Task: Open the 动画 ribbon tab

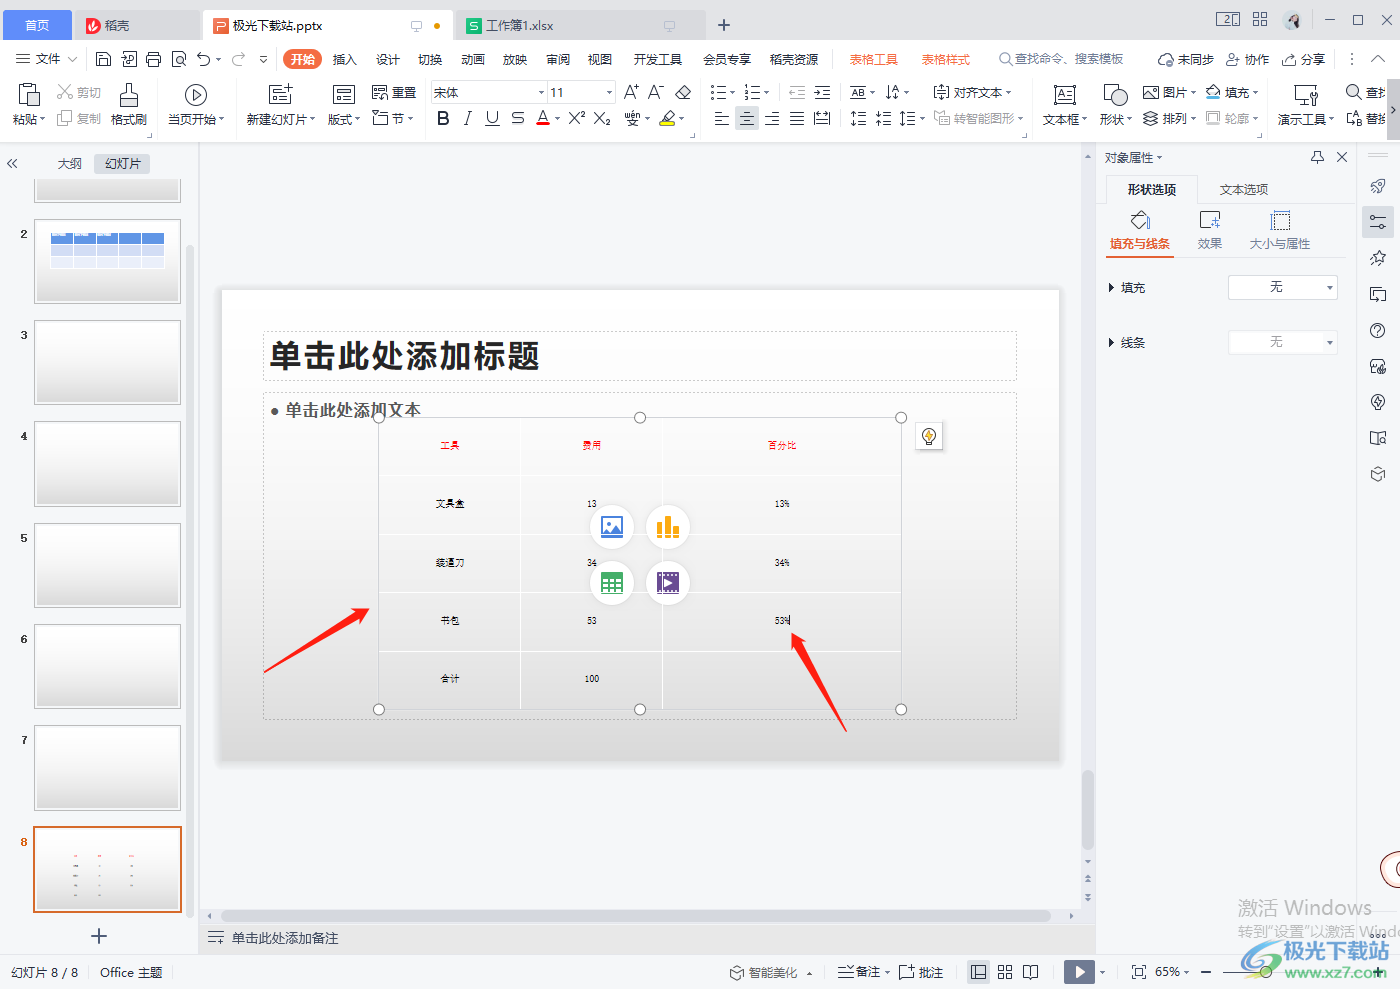Action: pyautogui.click(x=473, y=59)
